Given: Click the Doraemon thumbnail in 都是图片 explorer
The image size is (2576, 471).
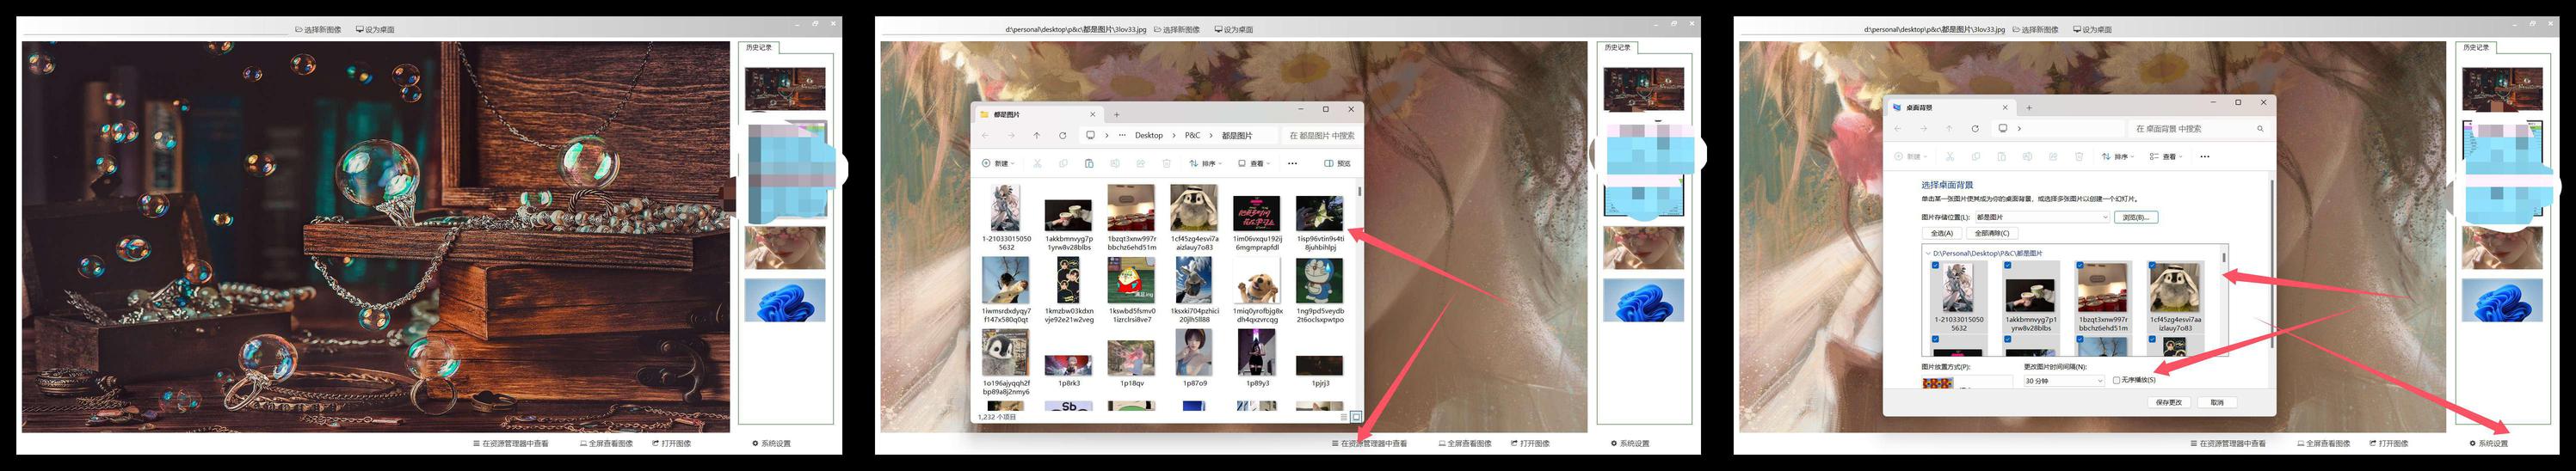Looking at the screenshot, I should [1319, 283].
